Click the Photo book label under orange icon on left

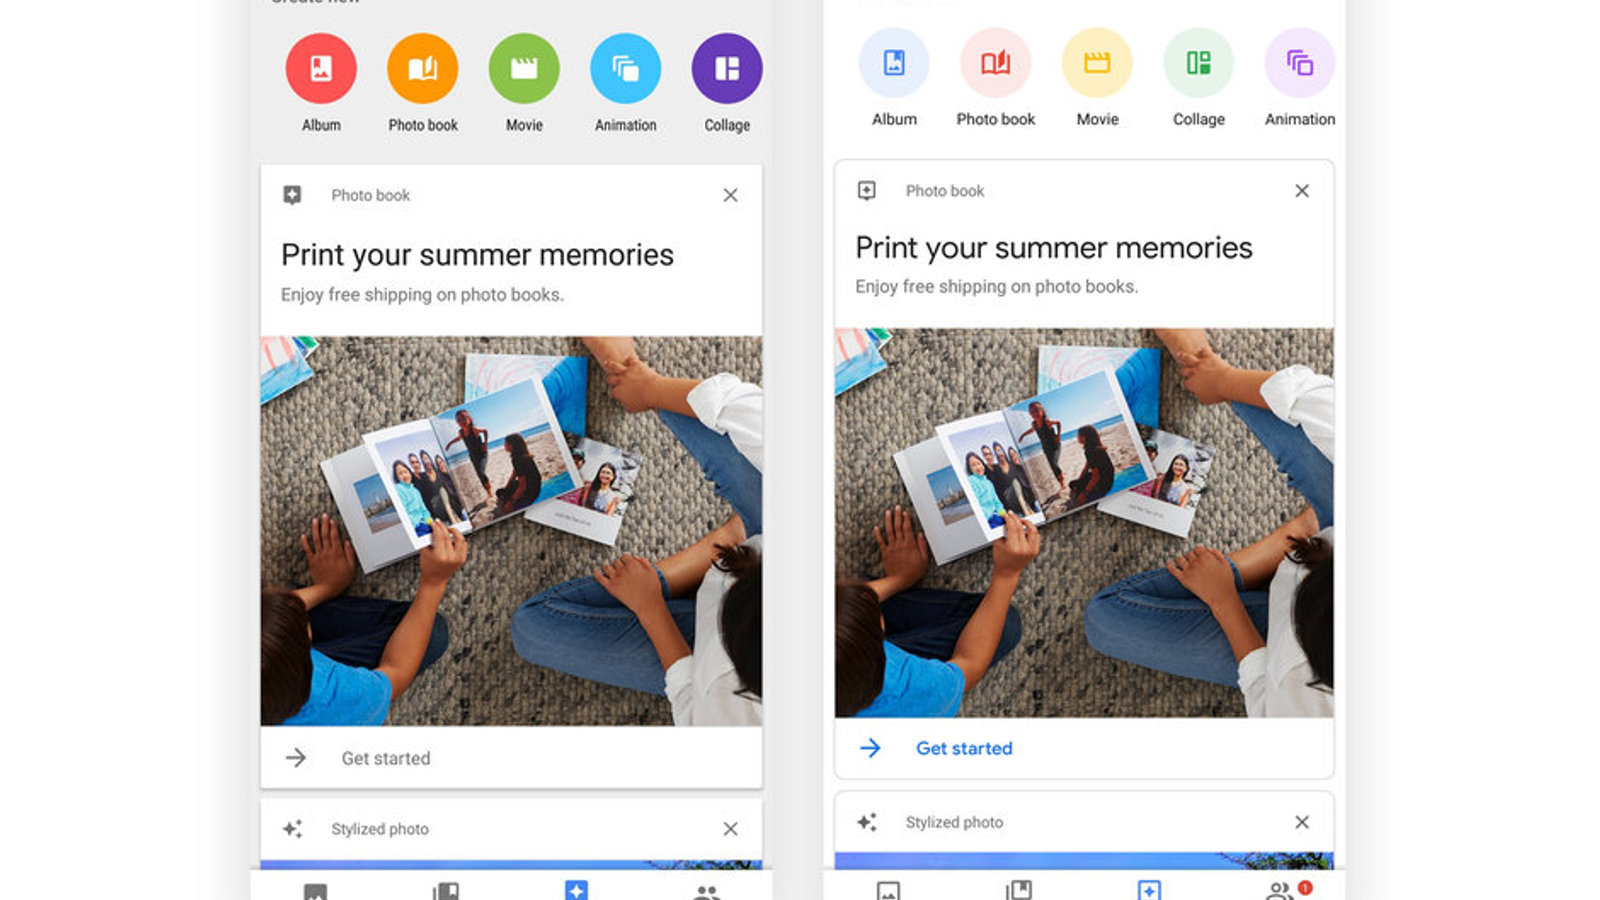(423, 125)
